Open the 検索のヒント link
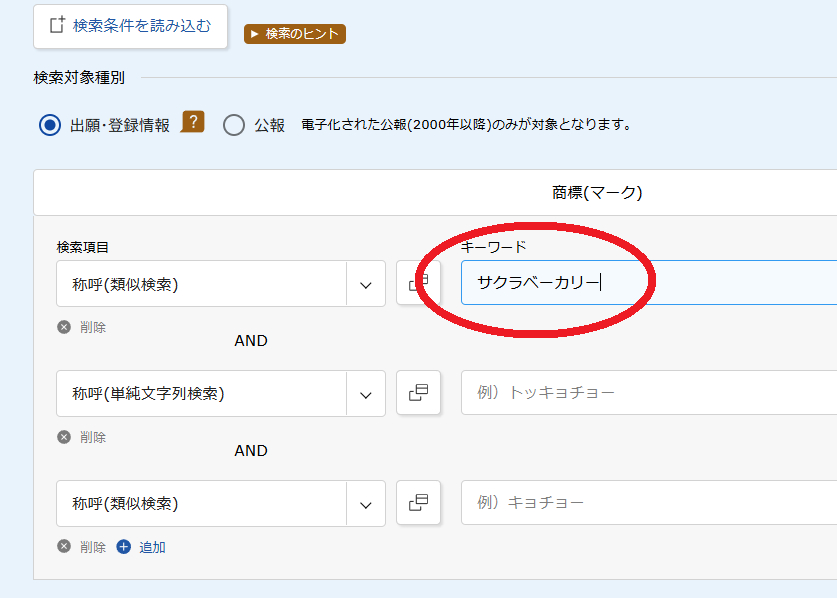Viewport: 837px width, 598px height. tap(295, 34)
